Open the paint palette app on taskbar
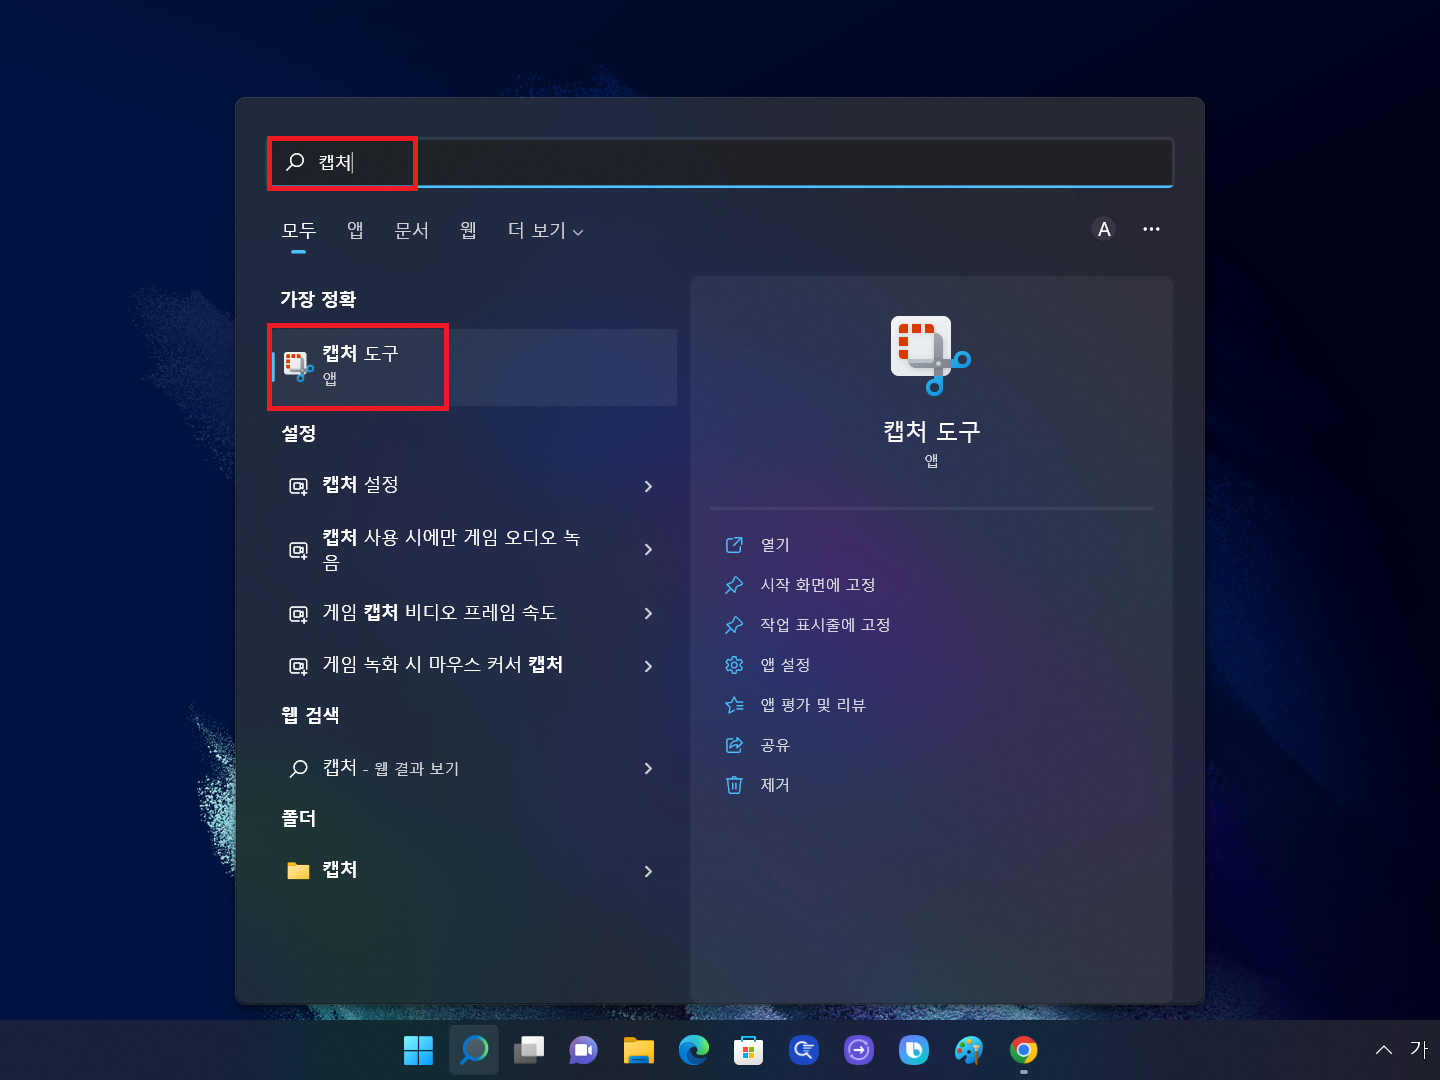1440x1080 pixels. [x=968, y=1050]
